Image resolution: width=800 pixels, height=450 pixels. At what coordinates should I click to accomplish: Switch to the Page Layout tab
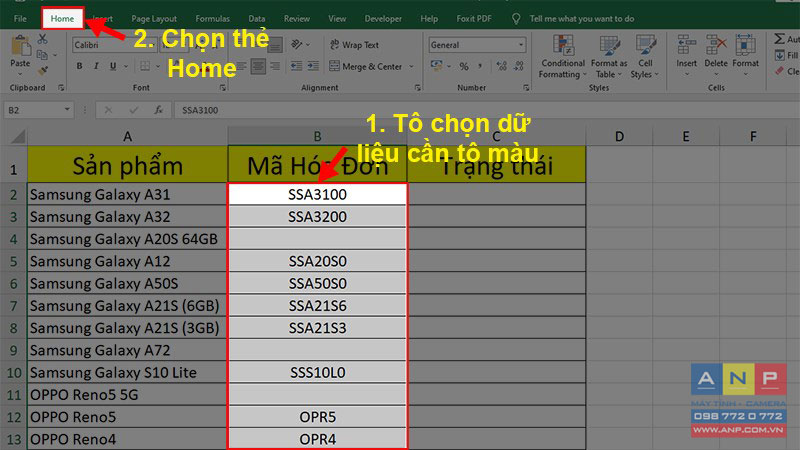click(x=154, y=19)
